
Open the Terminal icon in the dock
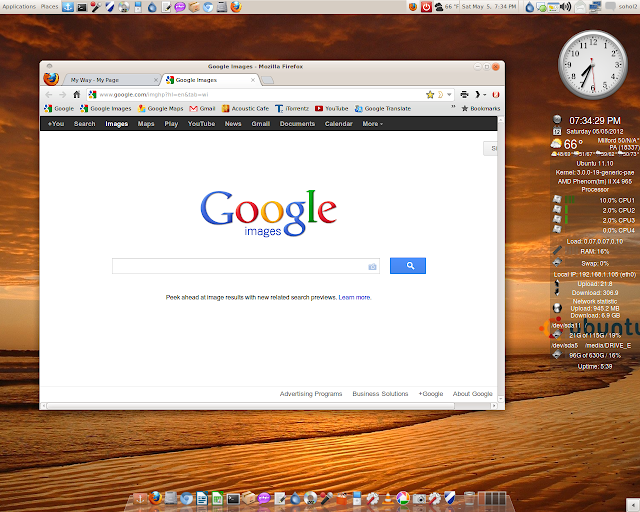233,499
